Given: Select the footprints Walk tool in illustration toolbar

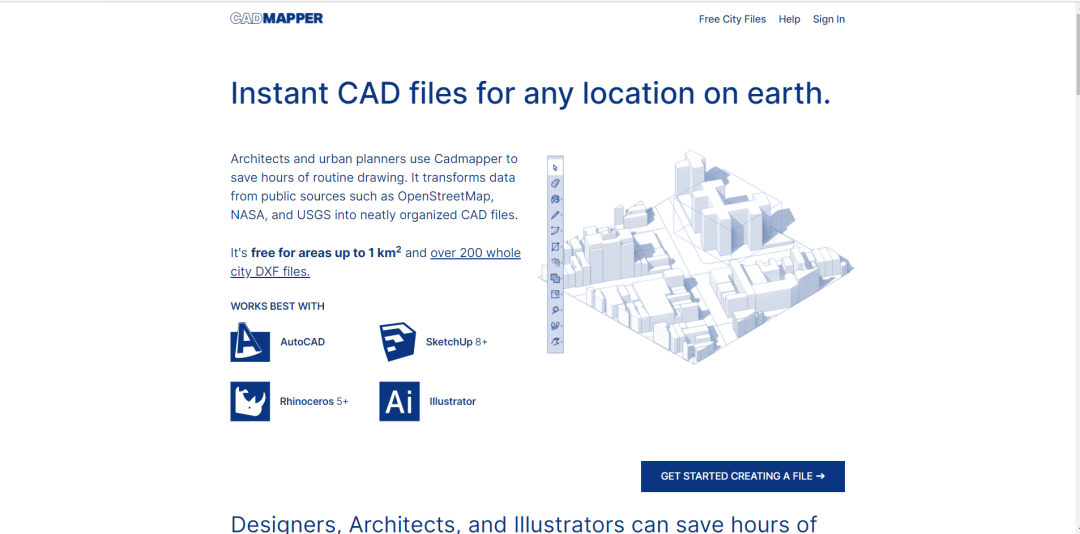Looking at the screenshot, I should click(x=556, y=325).
